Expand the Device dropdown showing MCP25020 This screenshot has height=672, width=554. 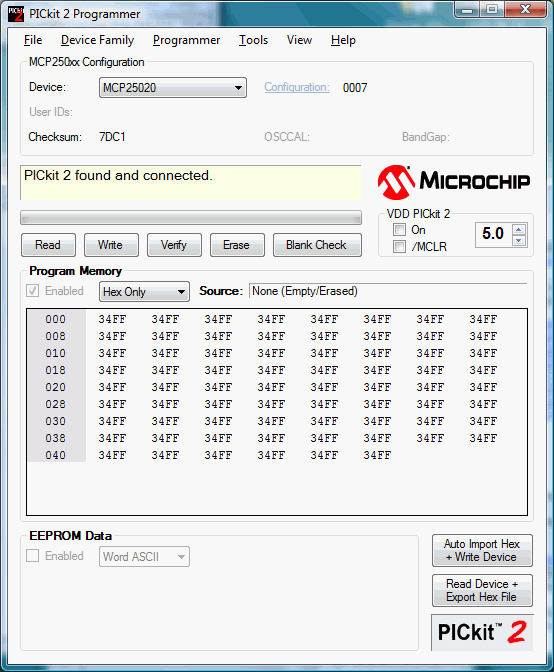pos(173,87)
